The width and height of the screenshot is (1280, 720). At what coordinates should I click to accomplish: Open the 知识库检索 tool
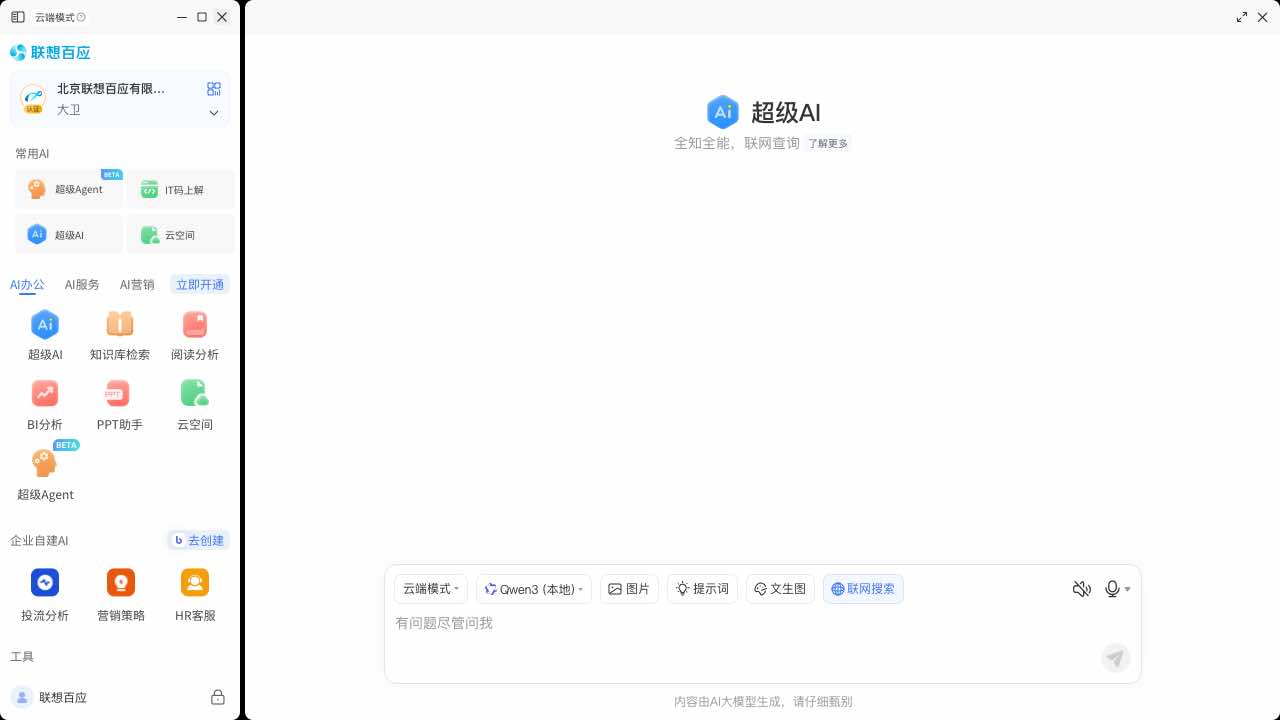pos(119,335)
